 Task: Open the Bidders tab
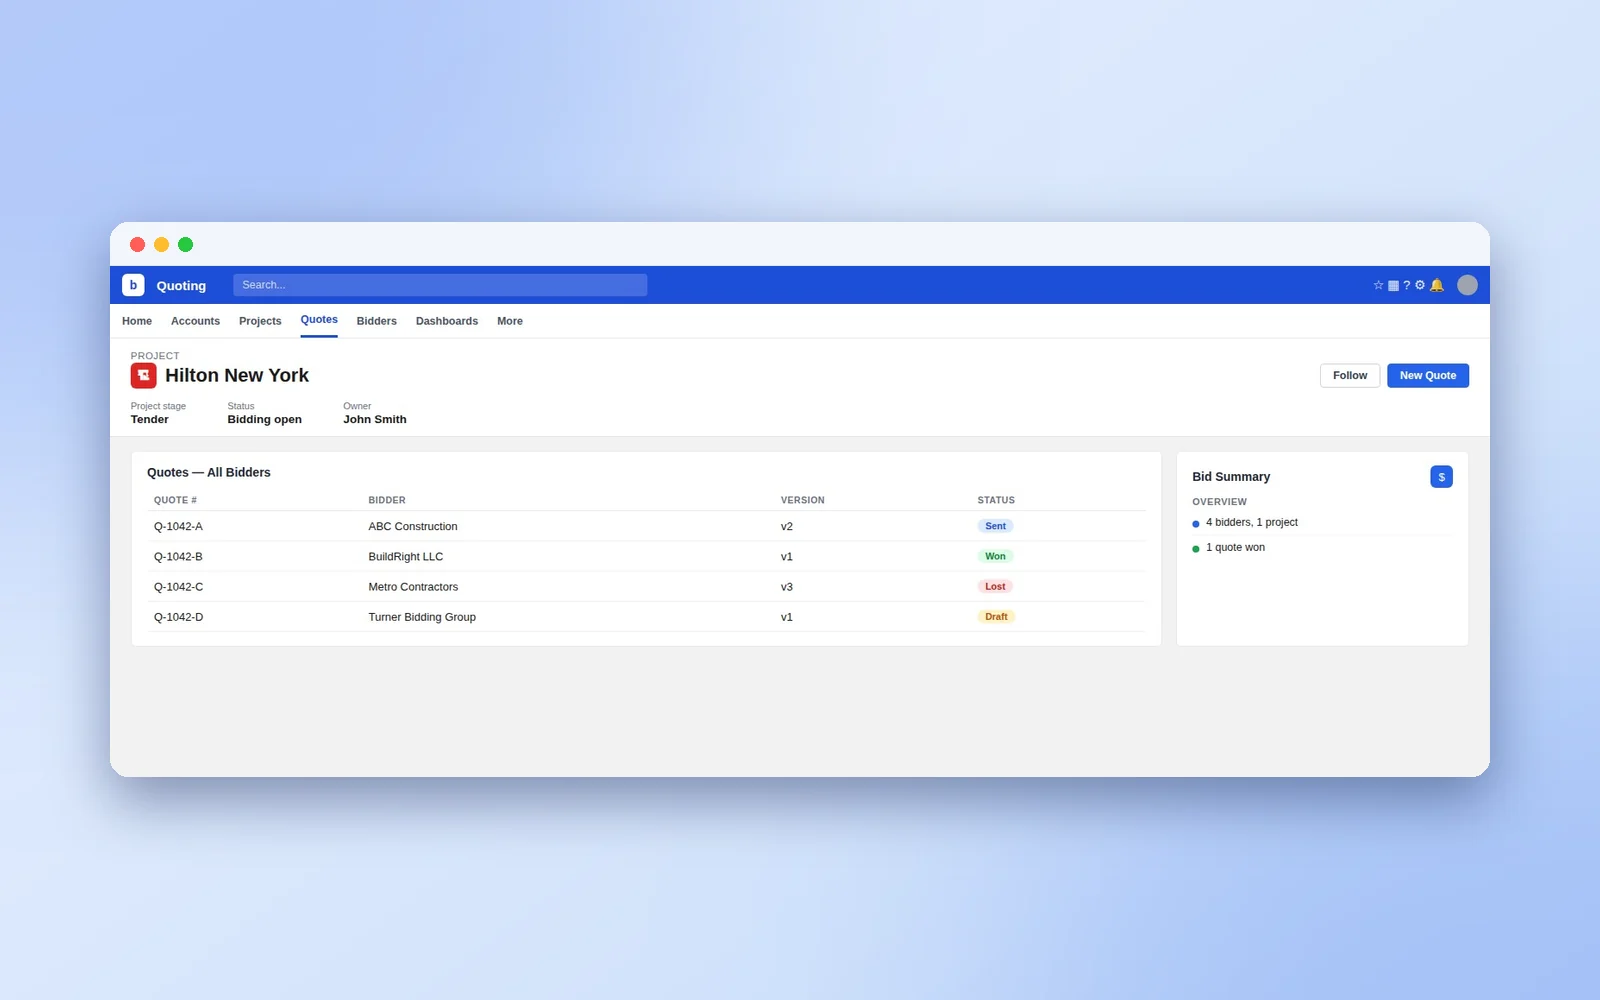pos(377,321)
